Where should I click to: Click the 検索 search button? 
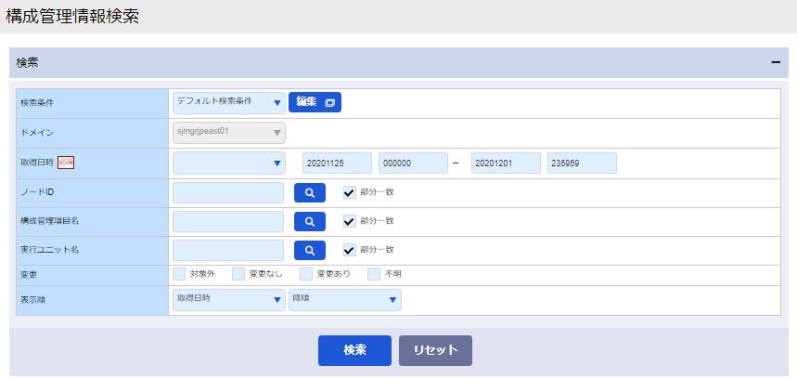coord(355,351)
